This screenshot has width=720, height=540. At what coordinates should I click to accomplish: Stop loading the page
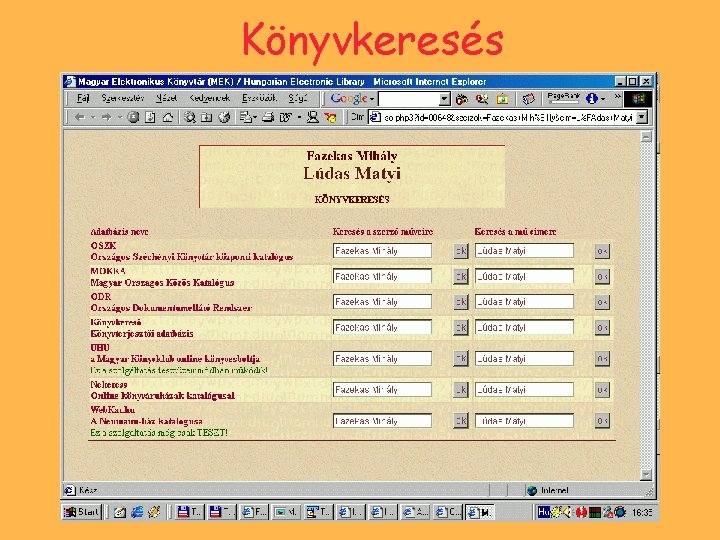pos(133,118)
